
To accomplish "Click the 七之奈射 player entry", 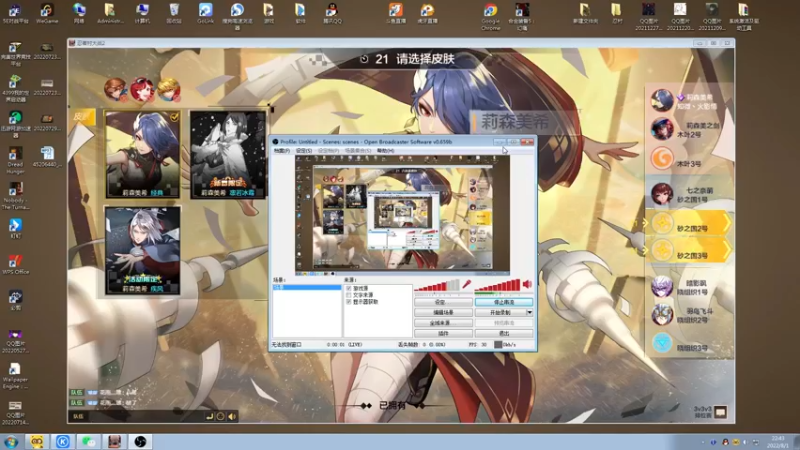I will 689,194.
